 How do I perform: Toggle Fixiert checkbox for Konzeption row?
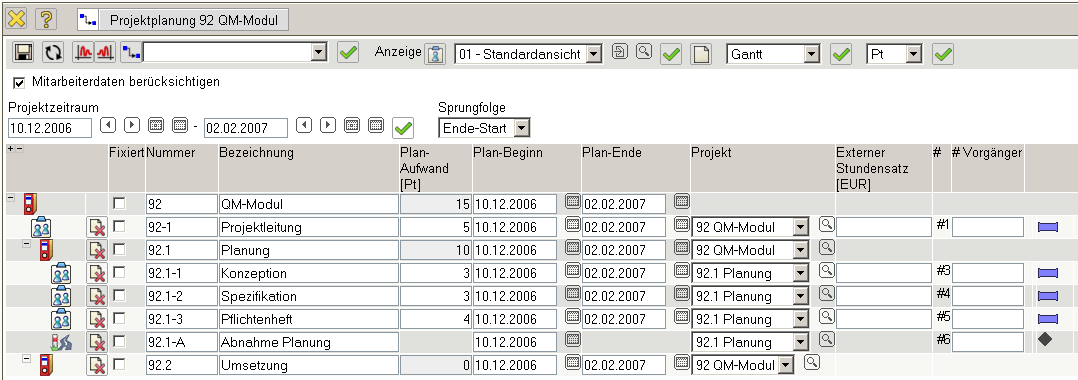pyautogui.click(x=120, y=272)
